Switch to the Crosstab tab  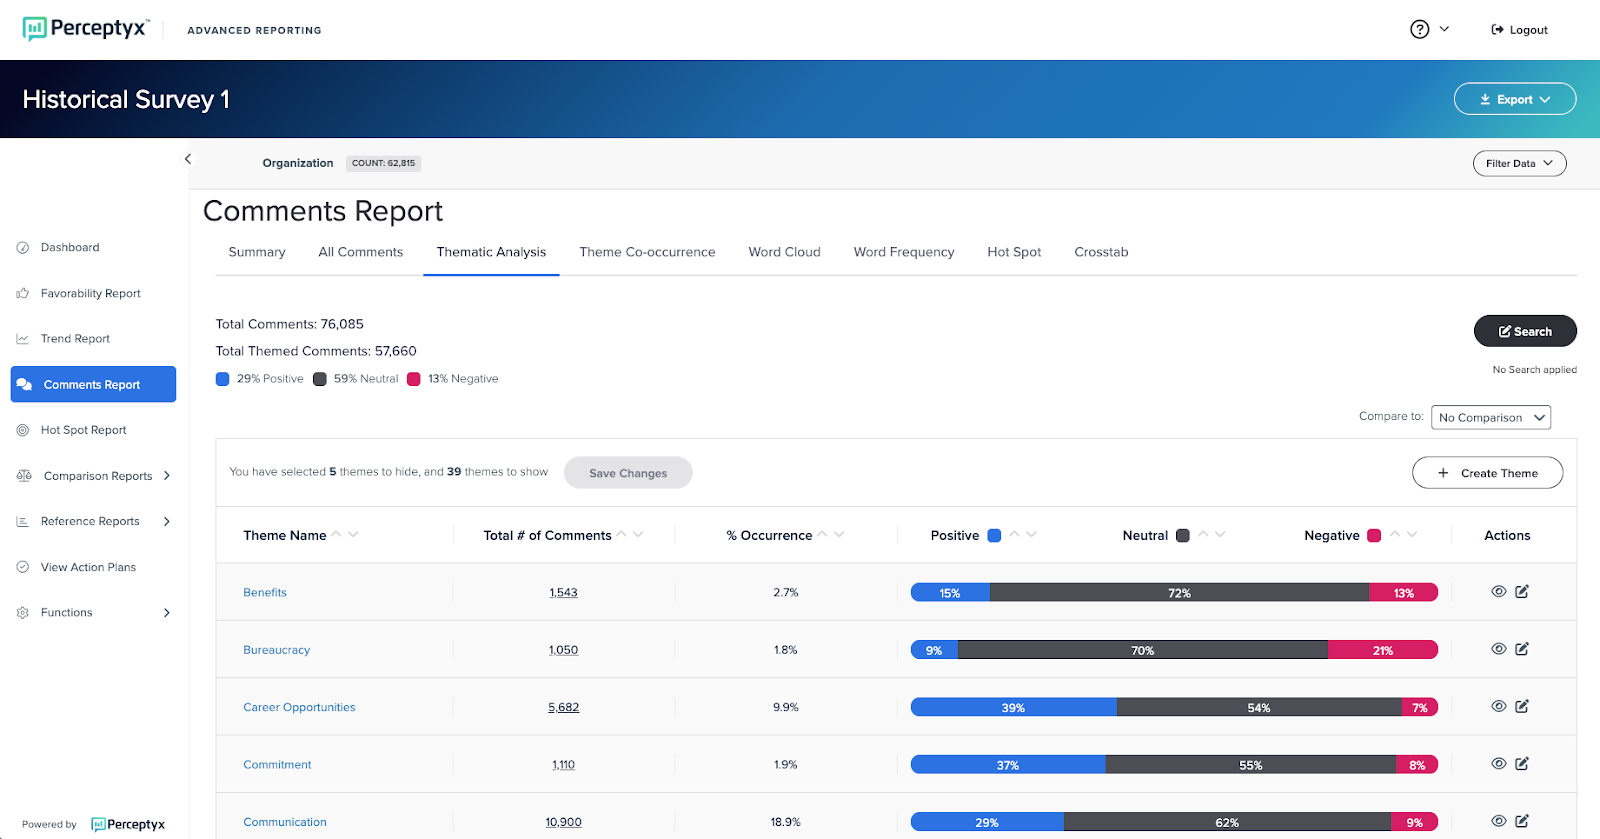click(1101, 252)
